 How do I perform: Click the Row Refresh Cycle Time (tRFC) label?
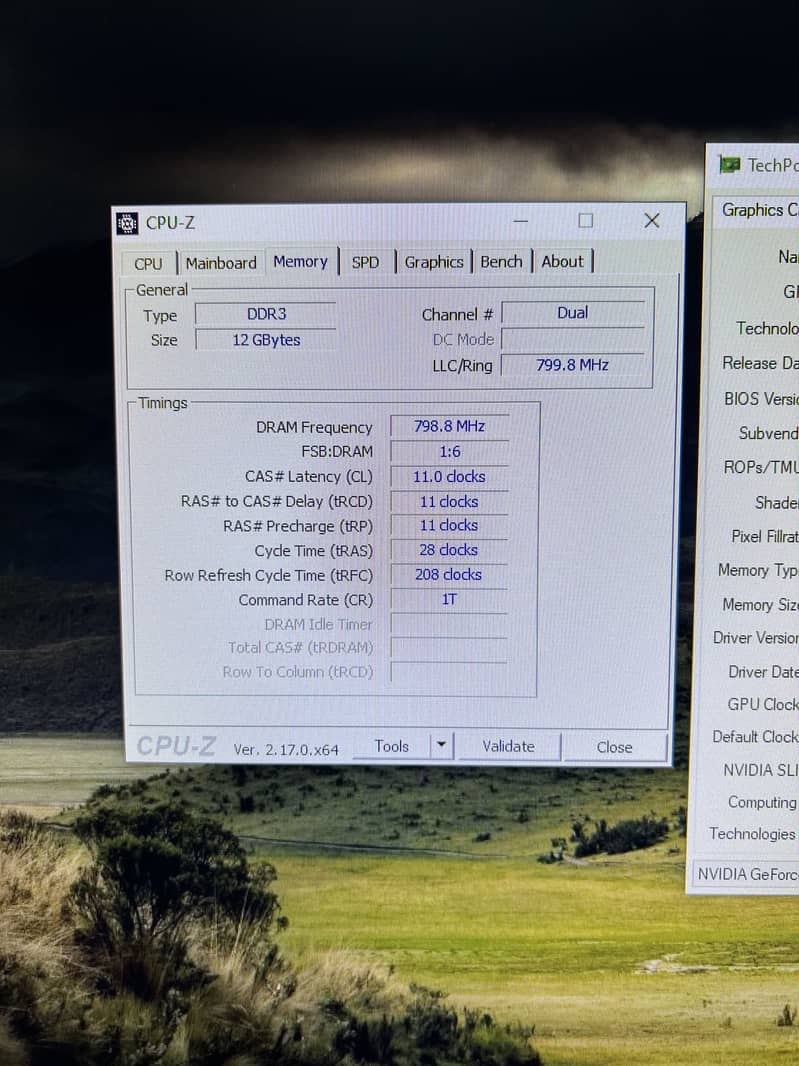tap(269, 576)
